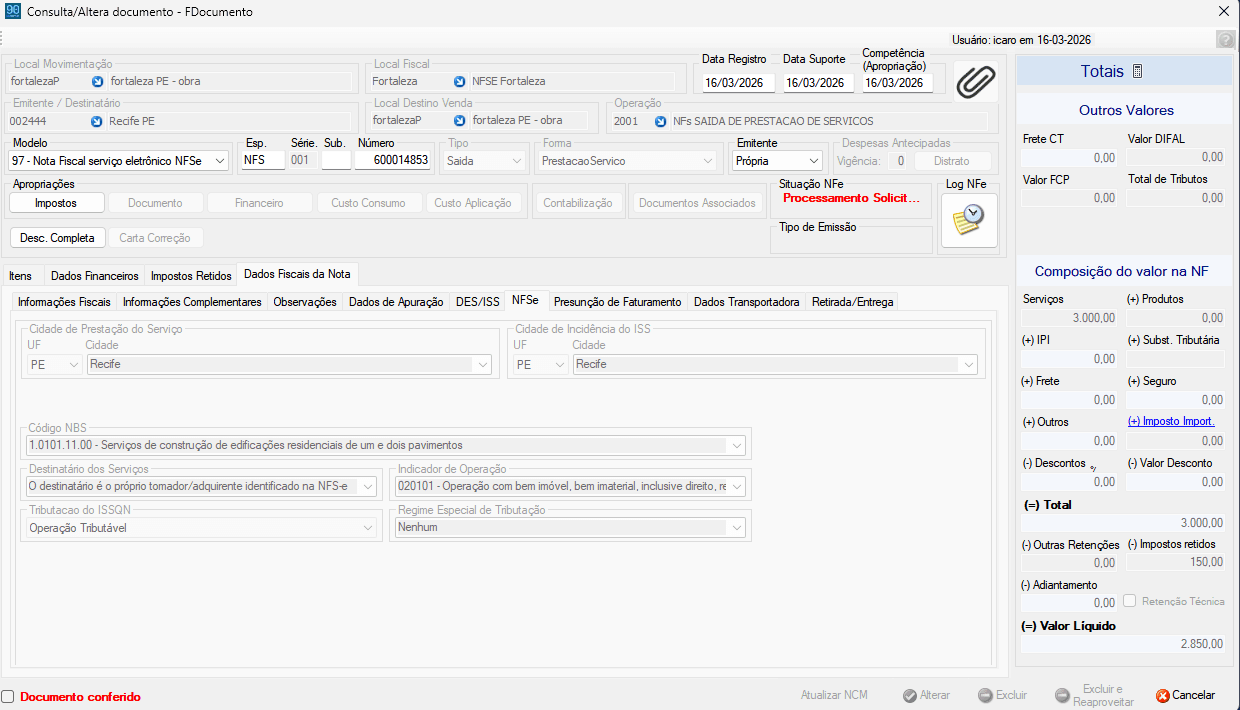Click the Excluir e Reaproveitar button
1240x710 pixels.
[x=1095, y=695]
